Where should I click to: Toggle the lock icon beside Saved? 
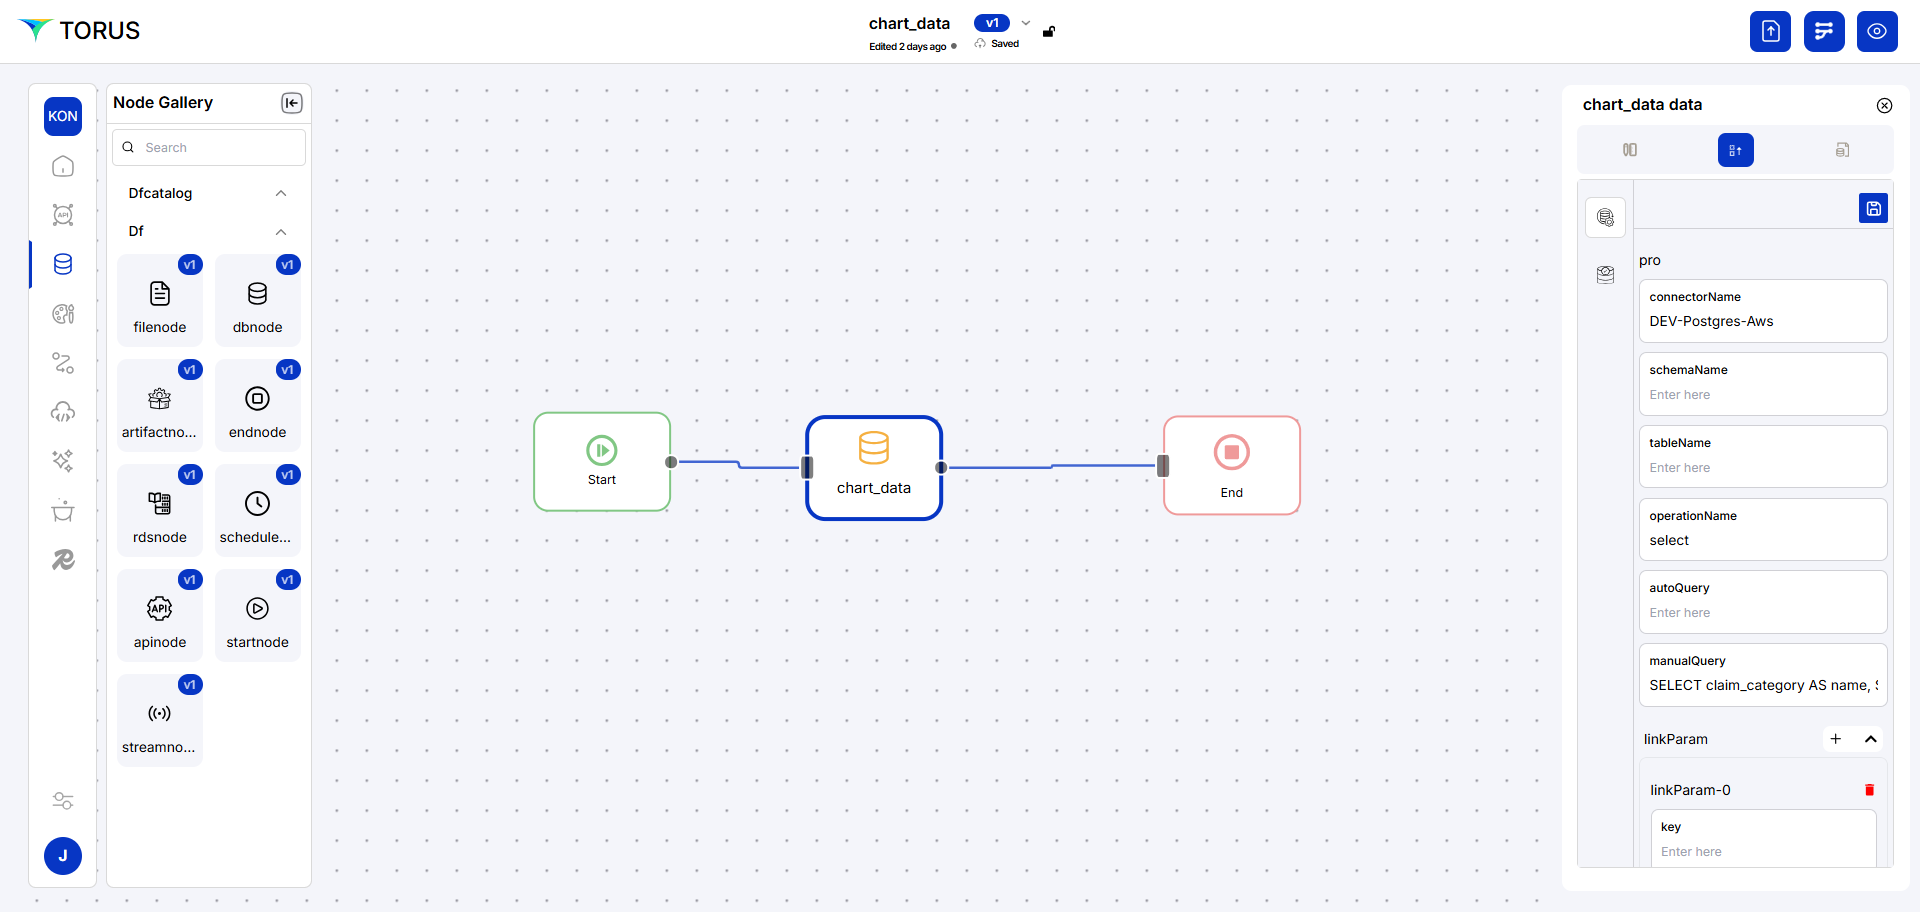[x=1049, y=32]
